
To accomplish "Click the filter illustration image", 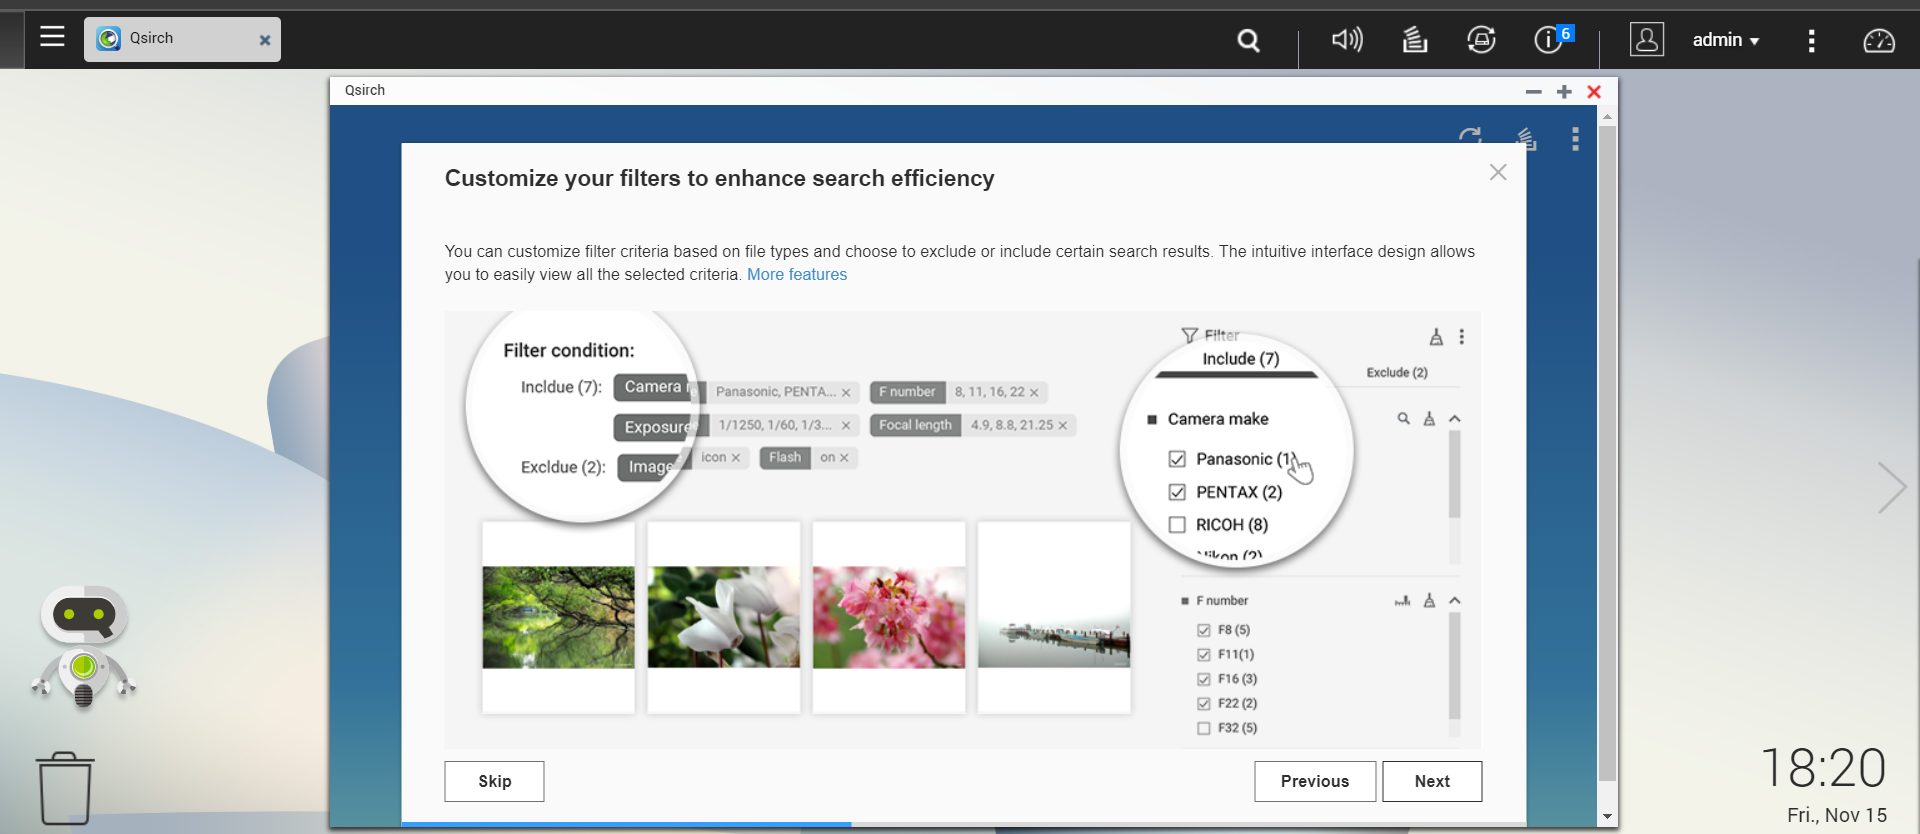I will (962, 530).
